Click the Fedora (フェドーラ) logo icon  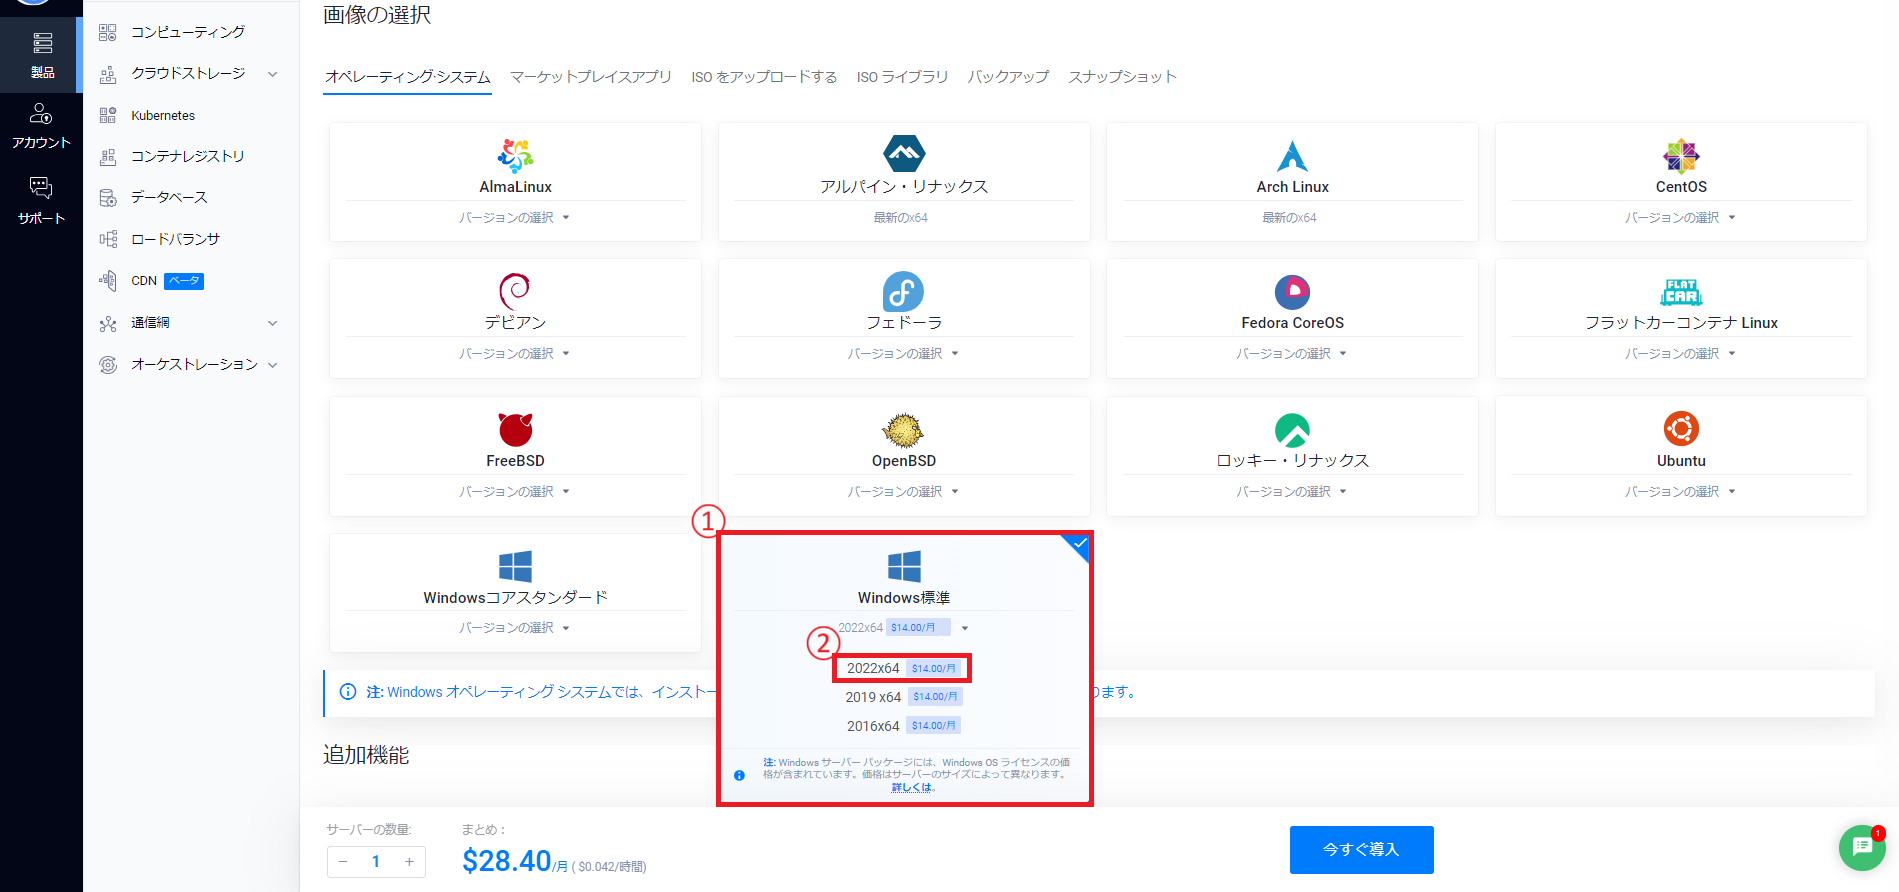tap(903, 291)
